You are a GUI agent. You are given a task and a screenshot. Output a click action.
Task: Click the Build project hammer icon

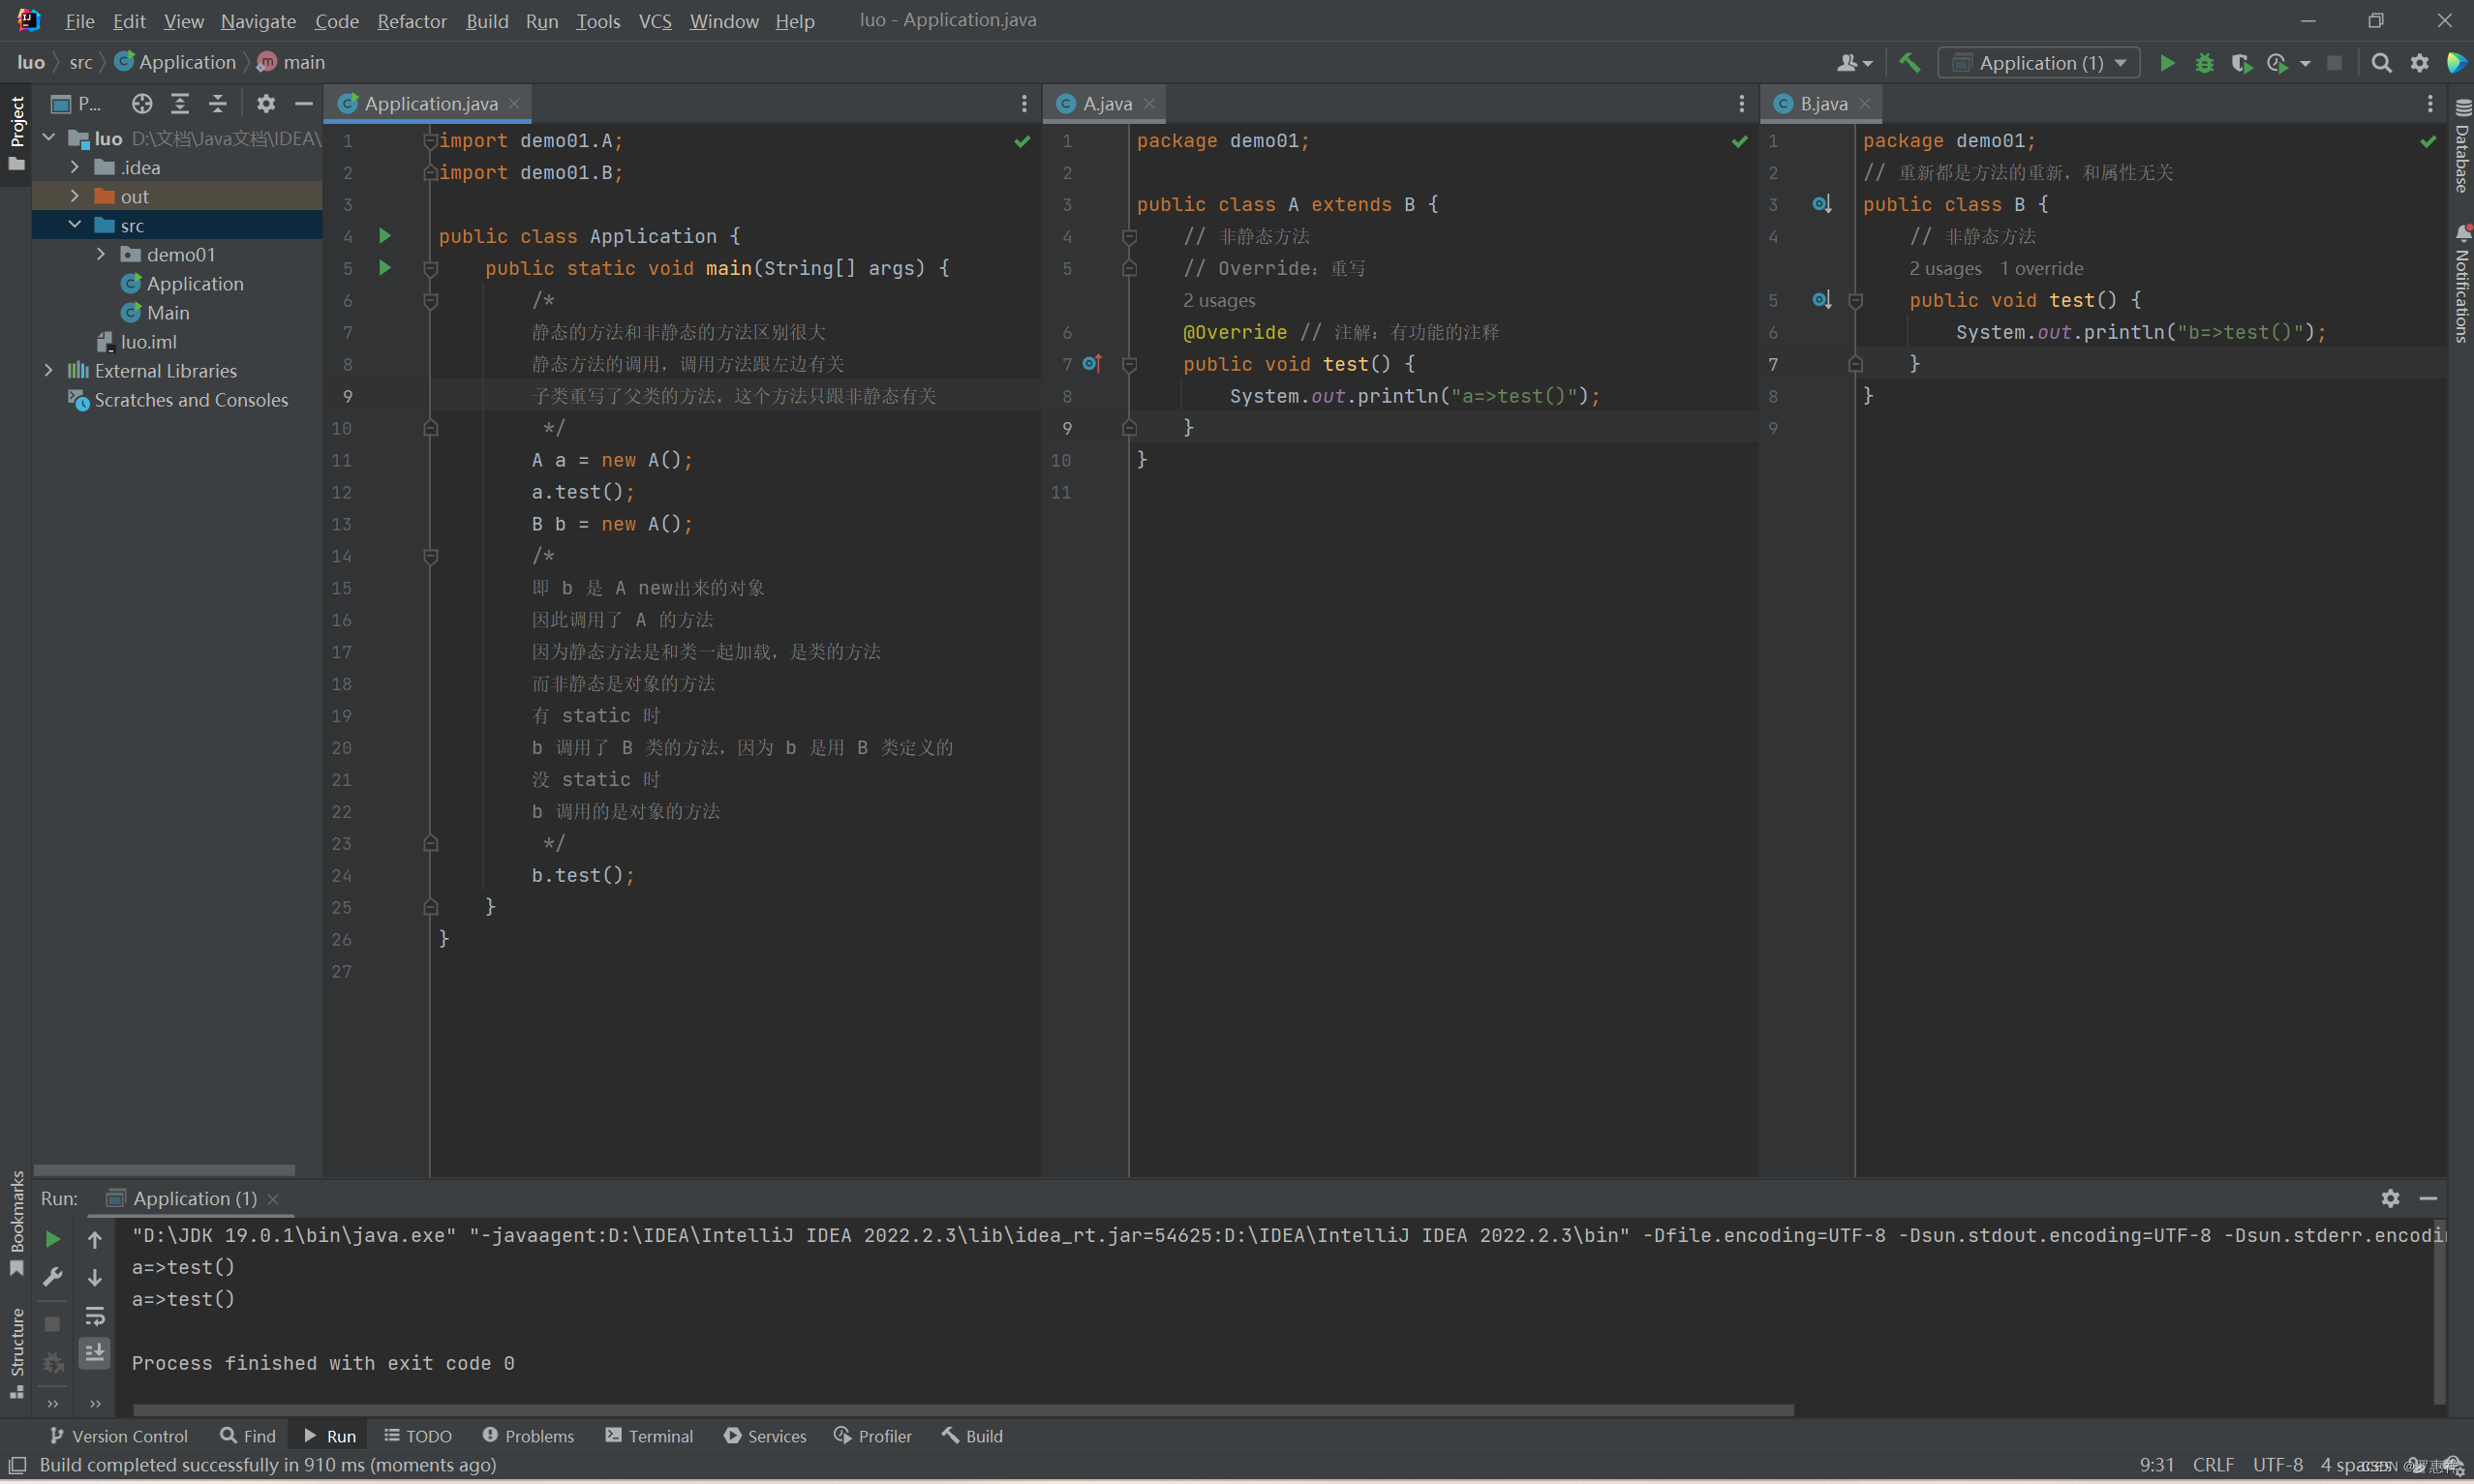tap(1909, 63)
